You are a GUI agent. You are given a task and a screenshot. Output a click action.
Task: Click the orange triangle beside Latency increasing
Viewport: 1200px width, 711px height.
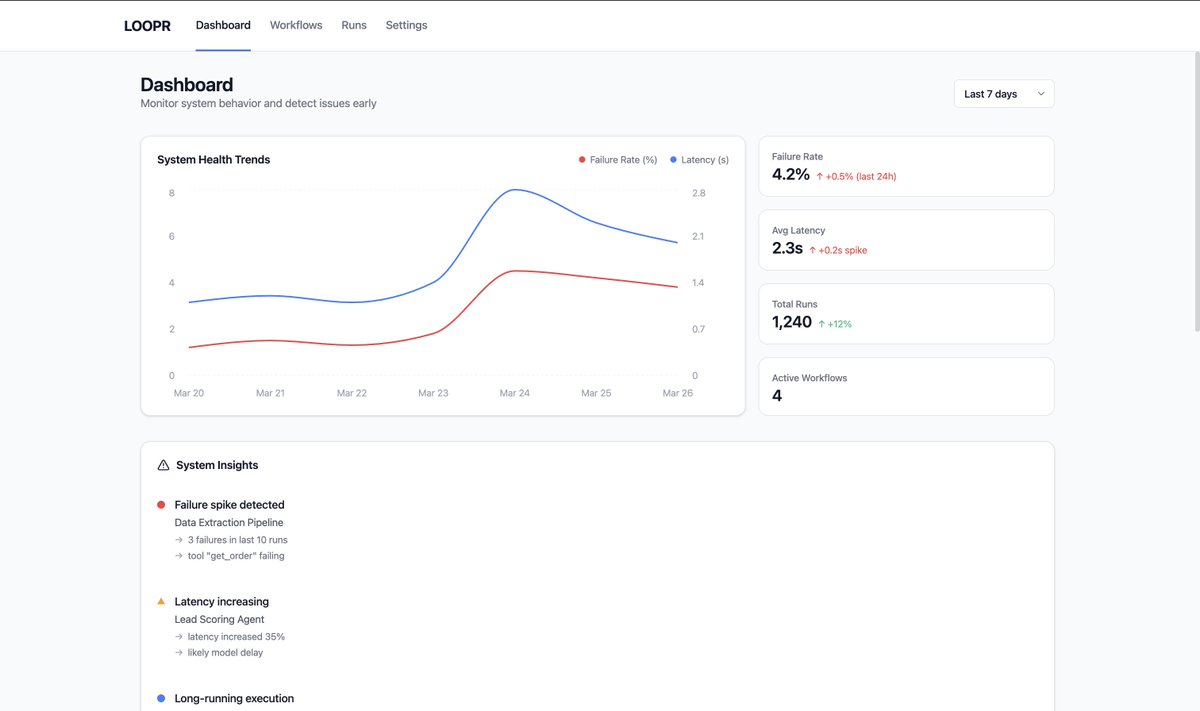161,601
